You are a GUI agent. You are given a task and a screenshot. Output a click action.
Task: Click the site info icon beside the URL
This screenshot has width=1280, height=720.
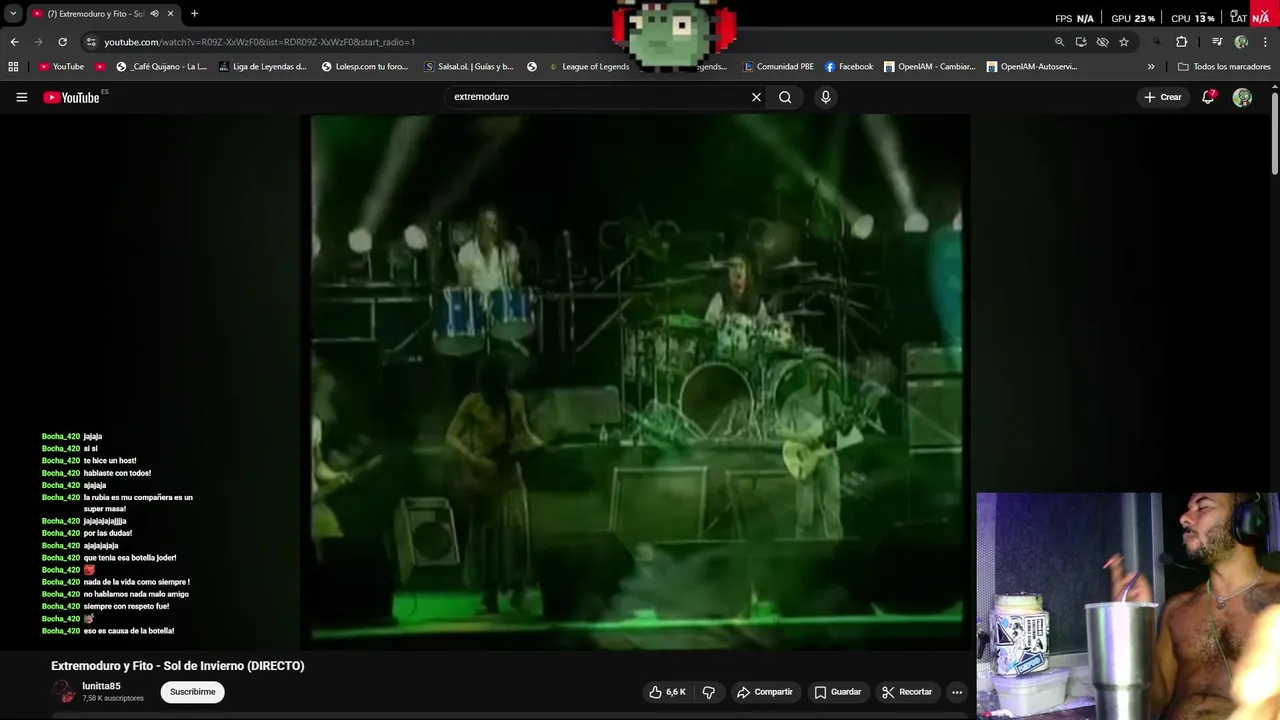[x=91, y=42]
